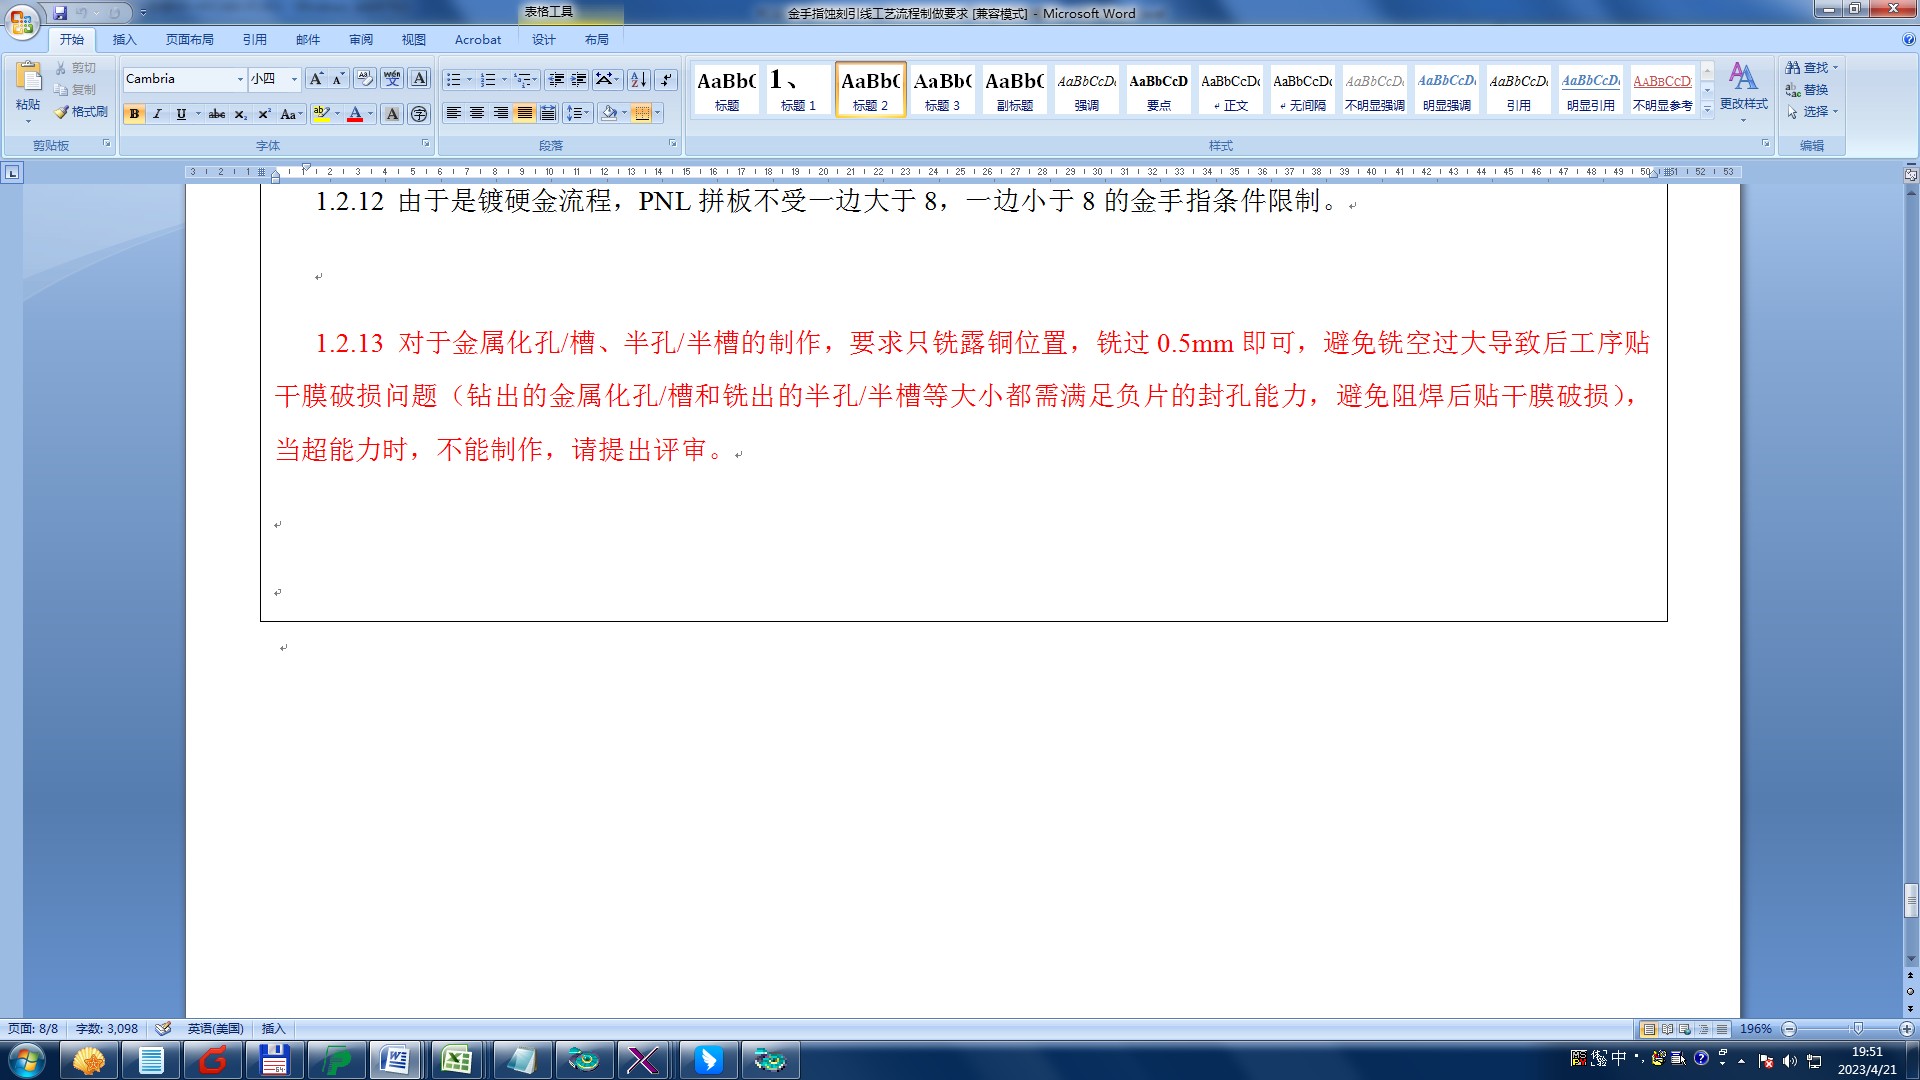Toggle Align Left

click(x=454, y=113)
